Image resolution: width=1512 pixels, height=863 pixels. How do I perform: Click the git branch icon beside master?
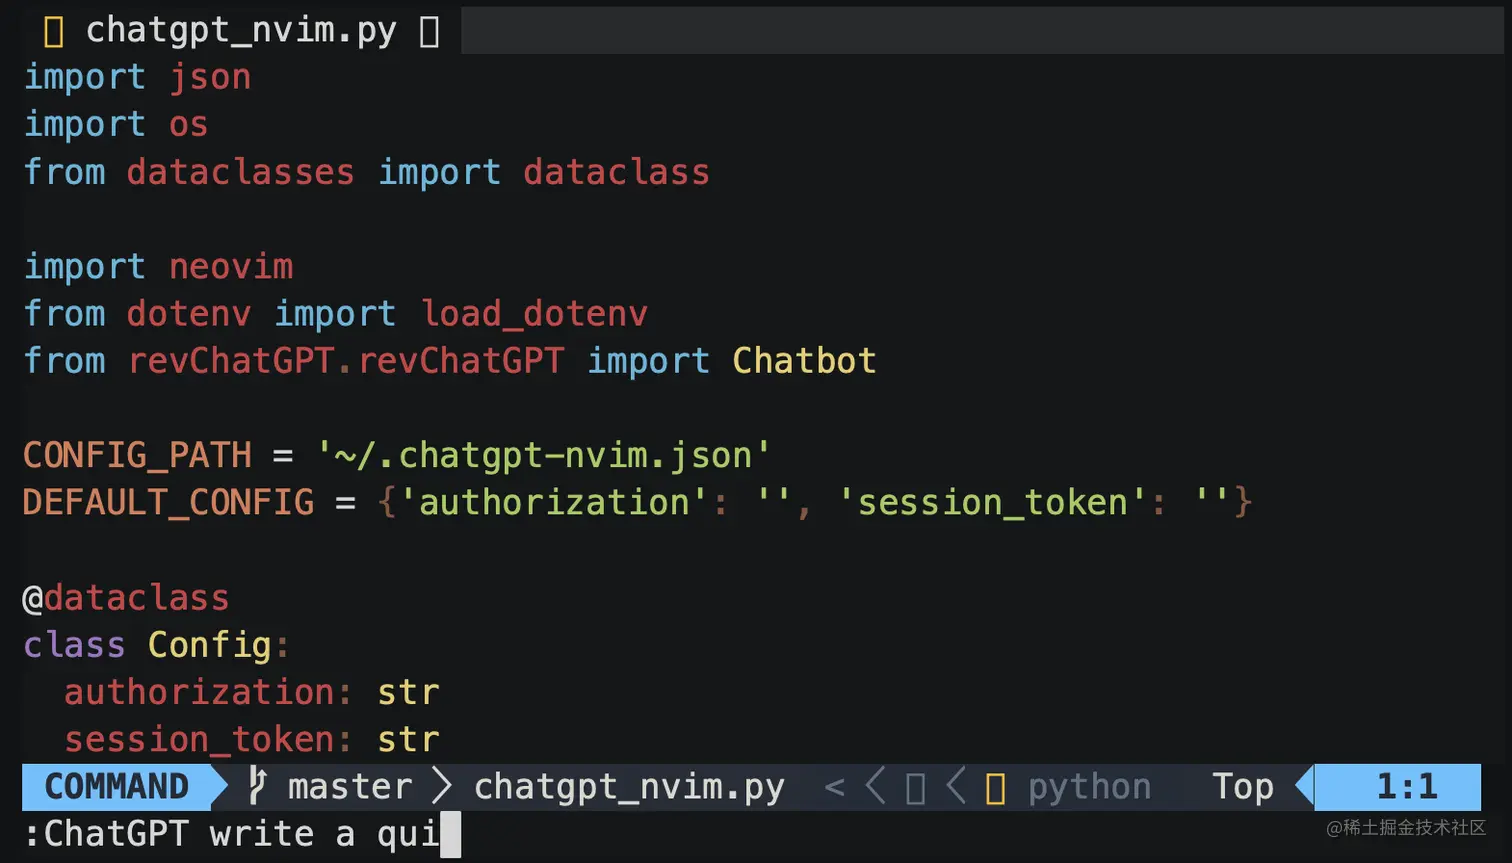click(x=257, y=786)
